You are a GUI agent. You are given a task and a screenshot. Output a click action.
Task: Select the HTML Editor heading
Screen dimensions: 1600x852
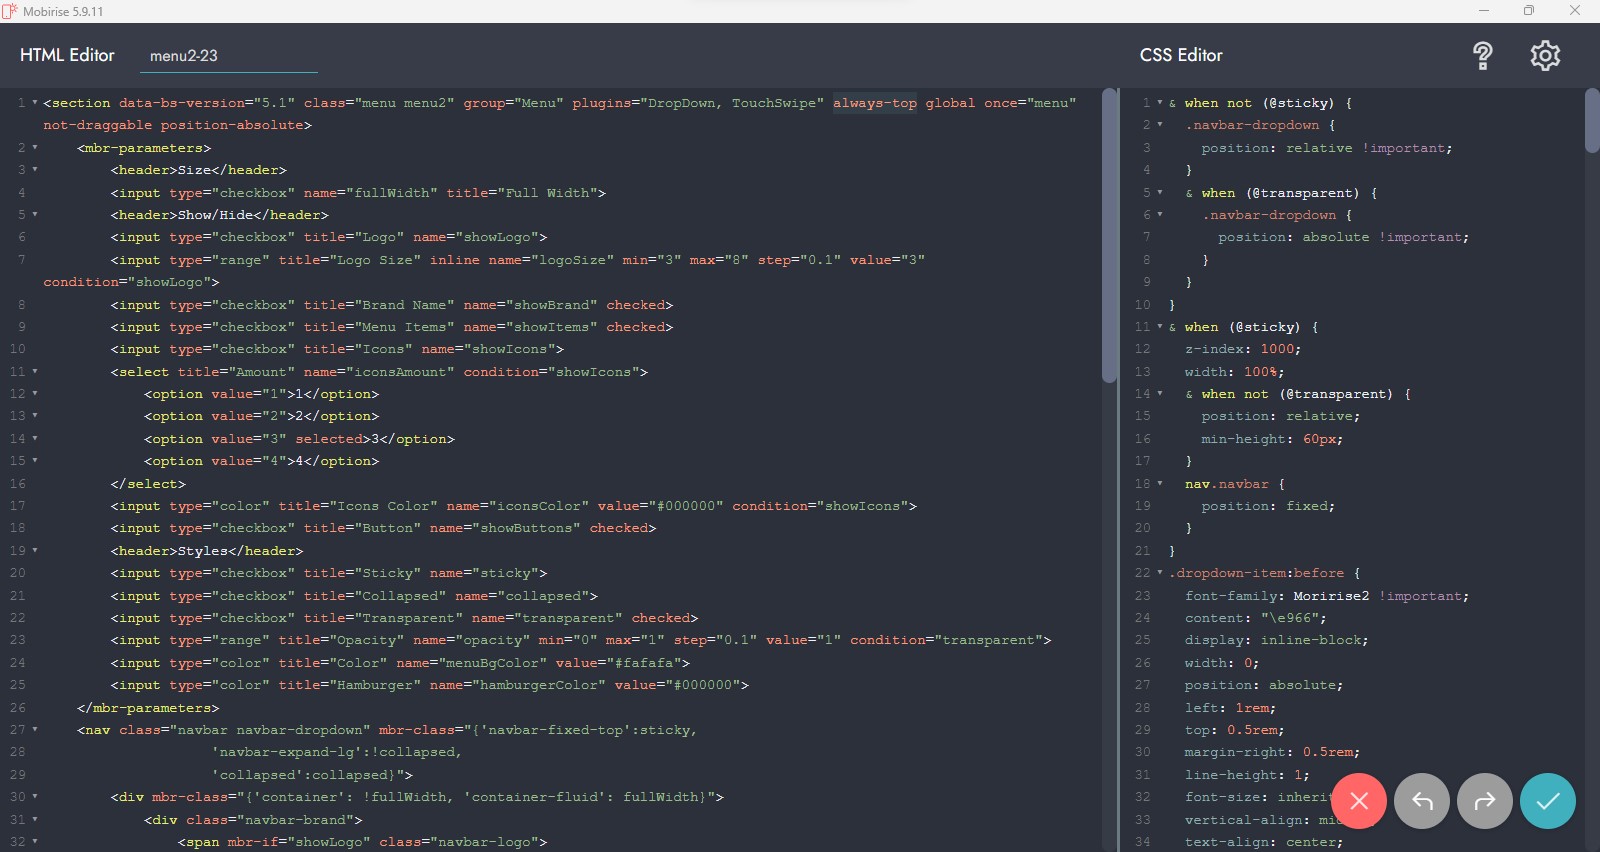[x=67, y=55]
